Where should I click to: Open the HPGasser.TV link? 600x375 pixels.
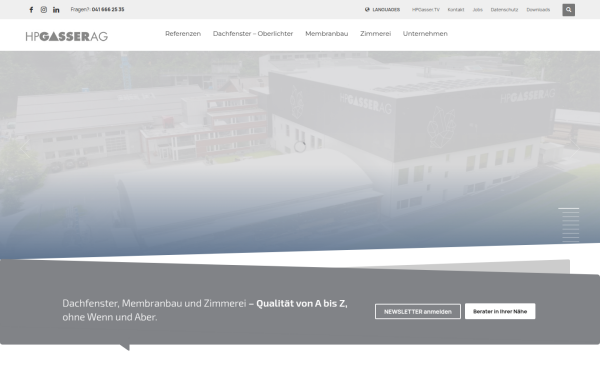[426, 10]
